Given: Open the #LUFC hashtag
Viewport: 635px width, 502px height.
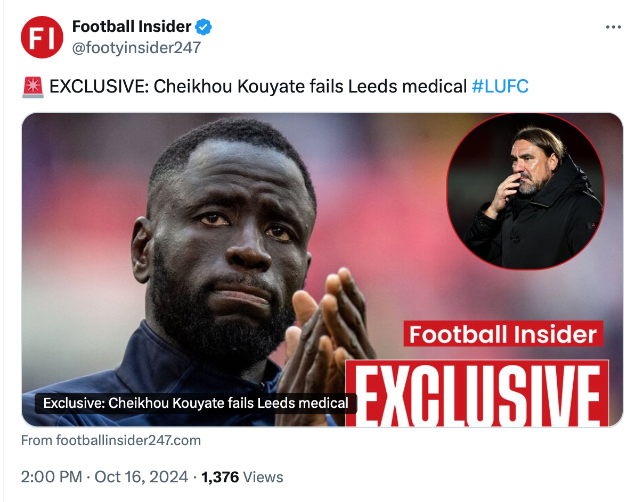Looking at the screenshot, I should [499, 87].
